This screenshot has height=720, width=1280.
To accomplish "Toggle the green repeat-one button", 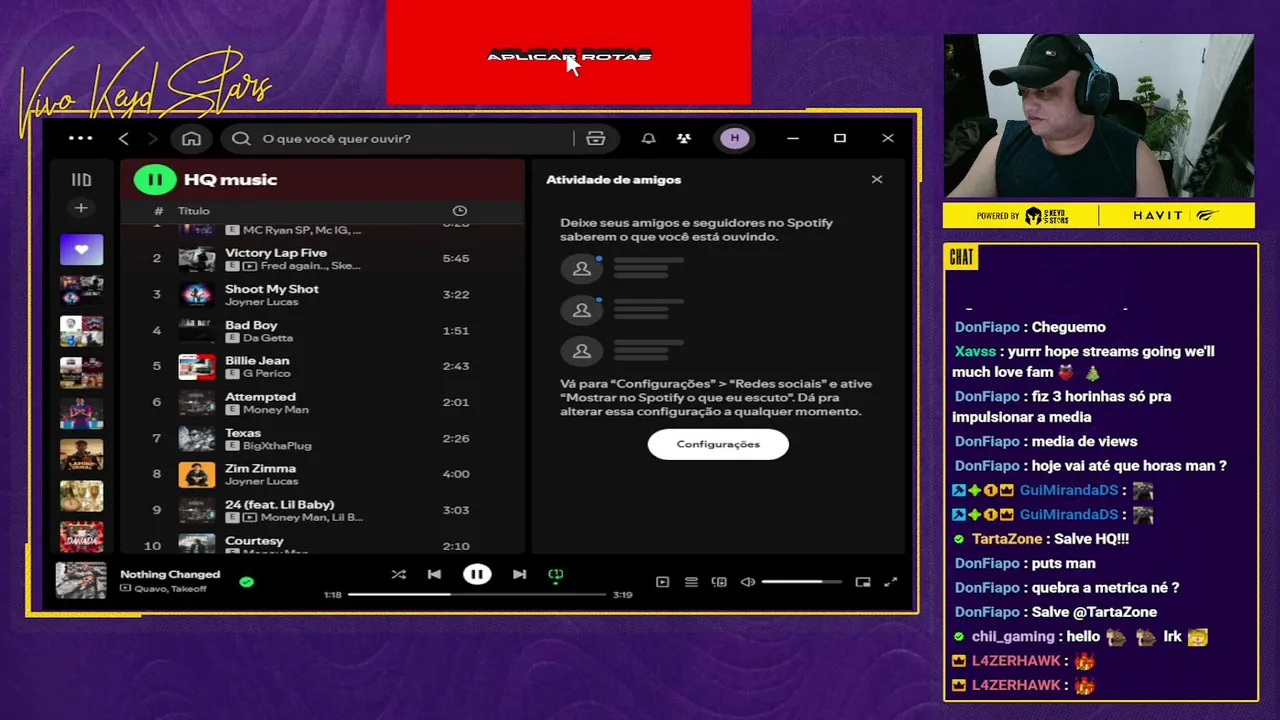I will (x=556, y=574).
